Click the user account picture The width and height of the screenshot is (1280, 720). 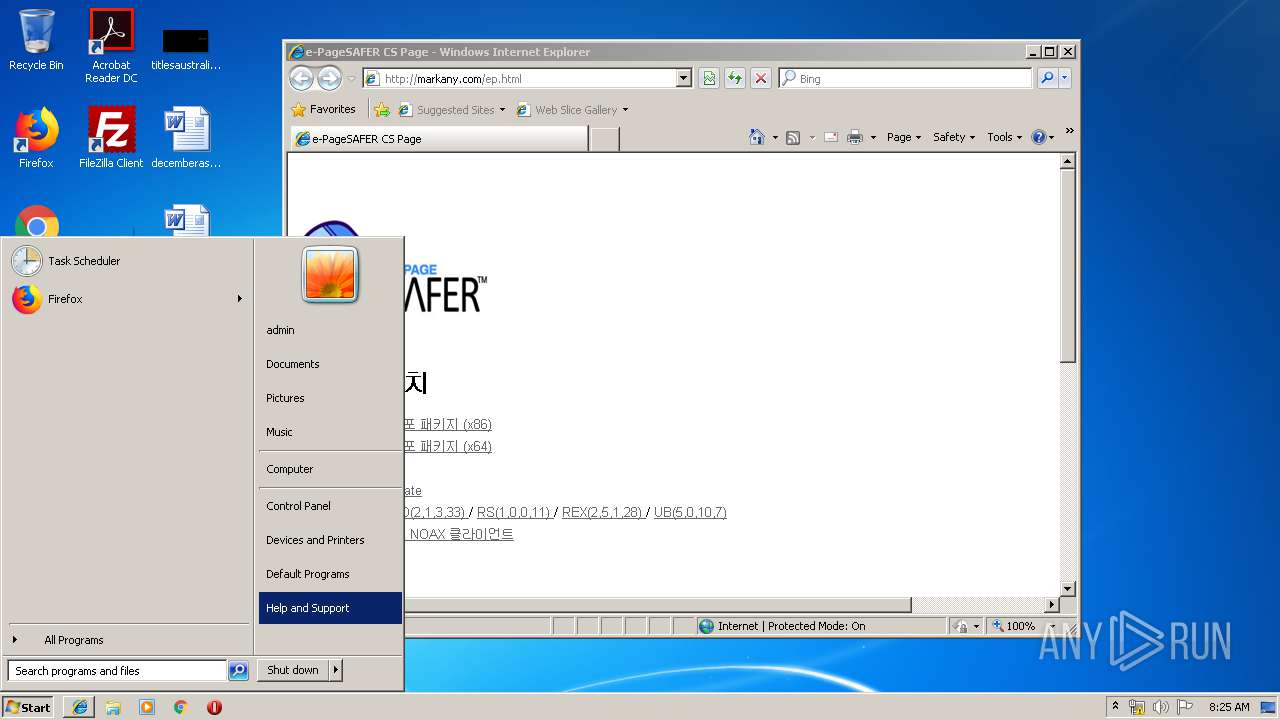pos(330,274)
